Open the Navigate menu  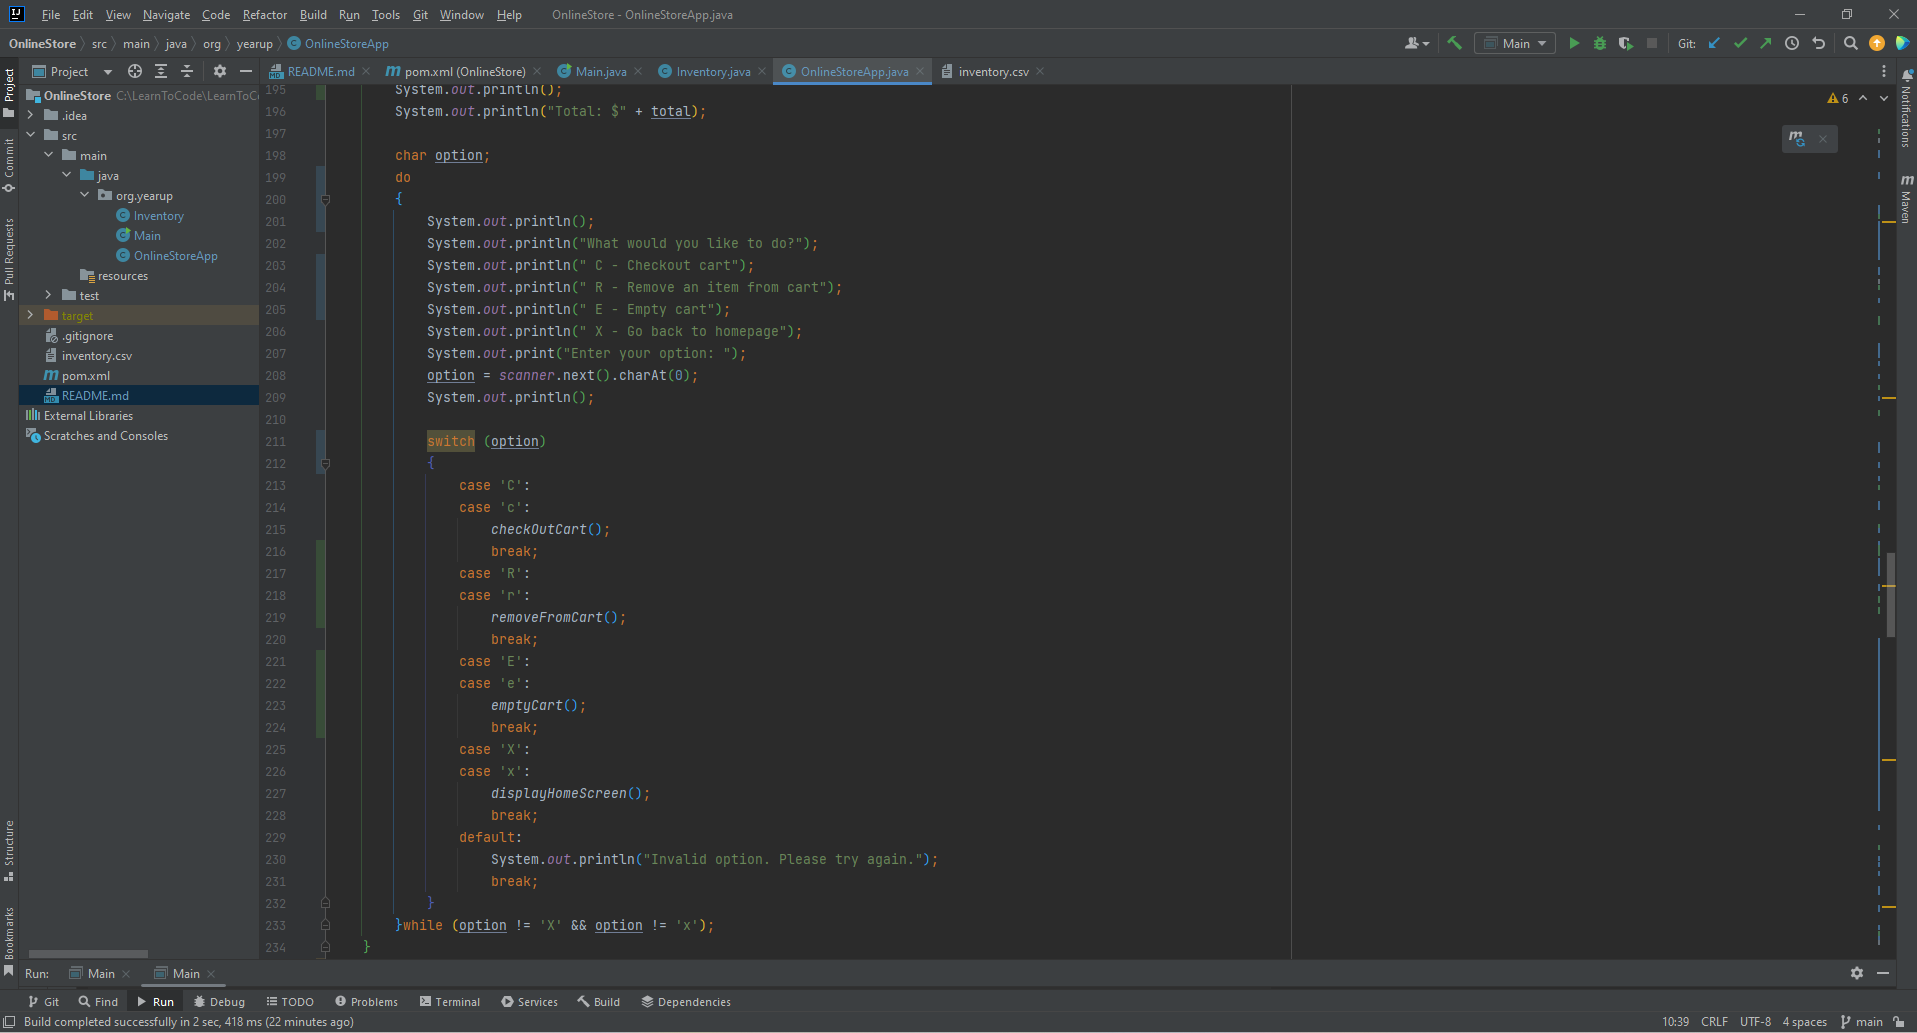(x=166, y=15)
